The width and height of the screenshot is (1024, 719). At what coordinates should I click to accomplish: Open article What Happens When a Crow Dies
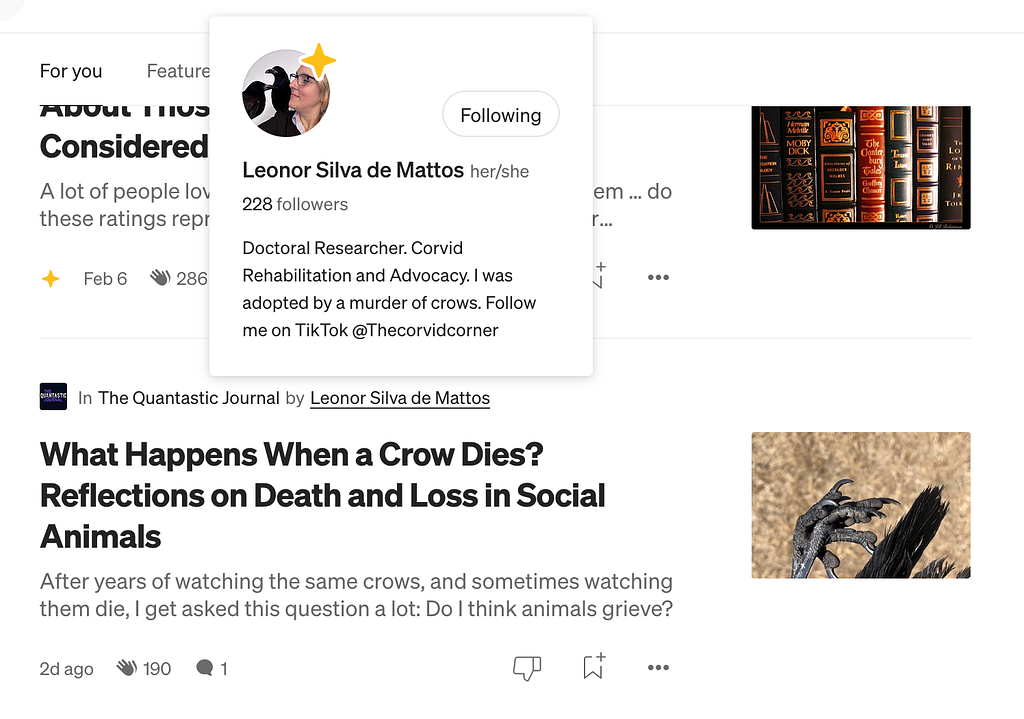(x=323, y=496)
